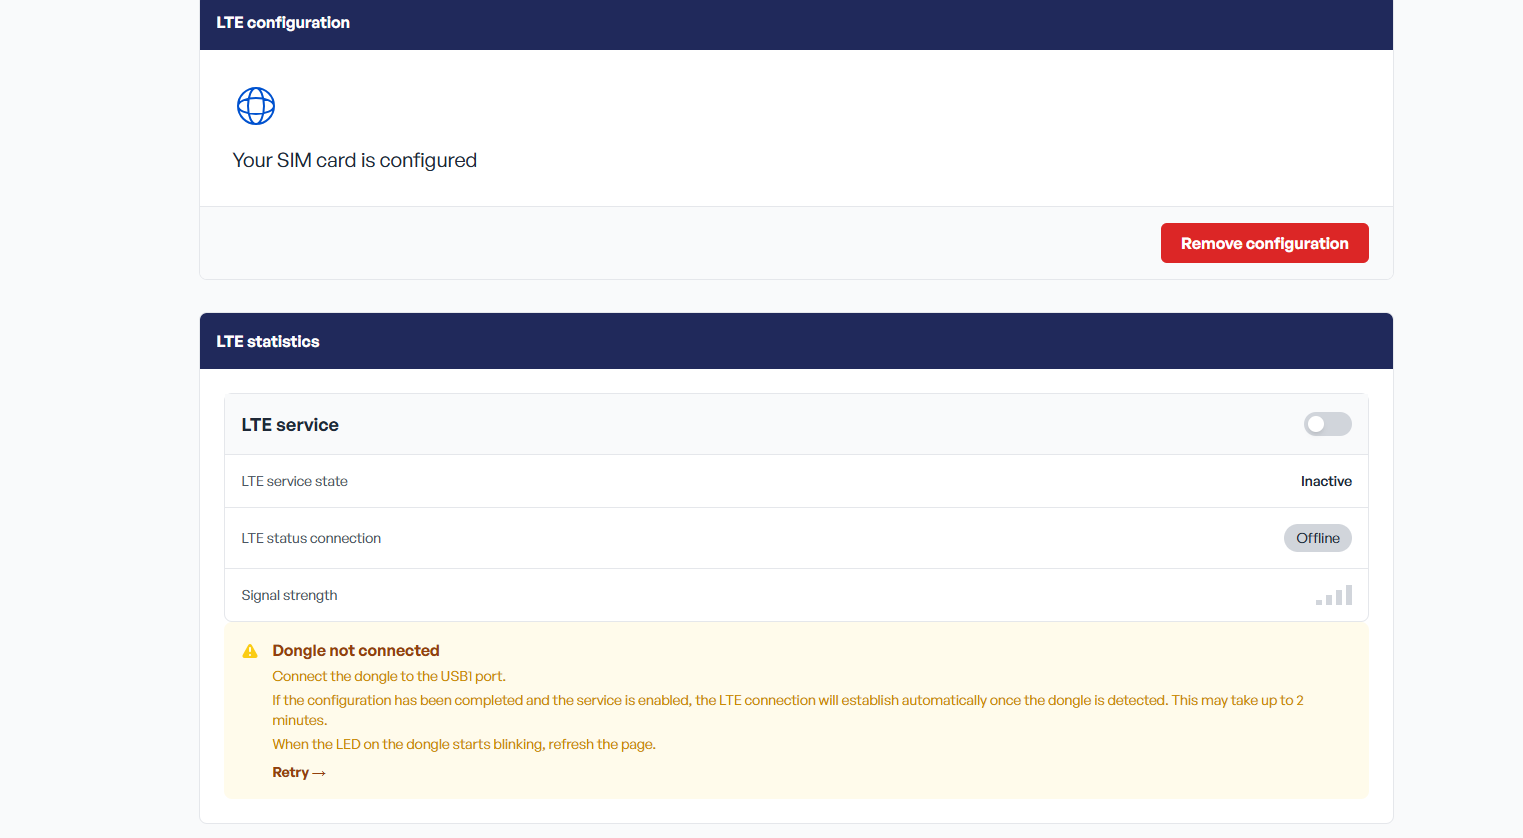Viewport: 1523px width, 838px height.
Task: Select the LTE status connection label
Action: [x=311, y=539]
